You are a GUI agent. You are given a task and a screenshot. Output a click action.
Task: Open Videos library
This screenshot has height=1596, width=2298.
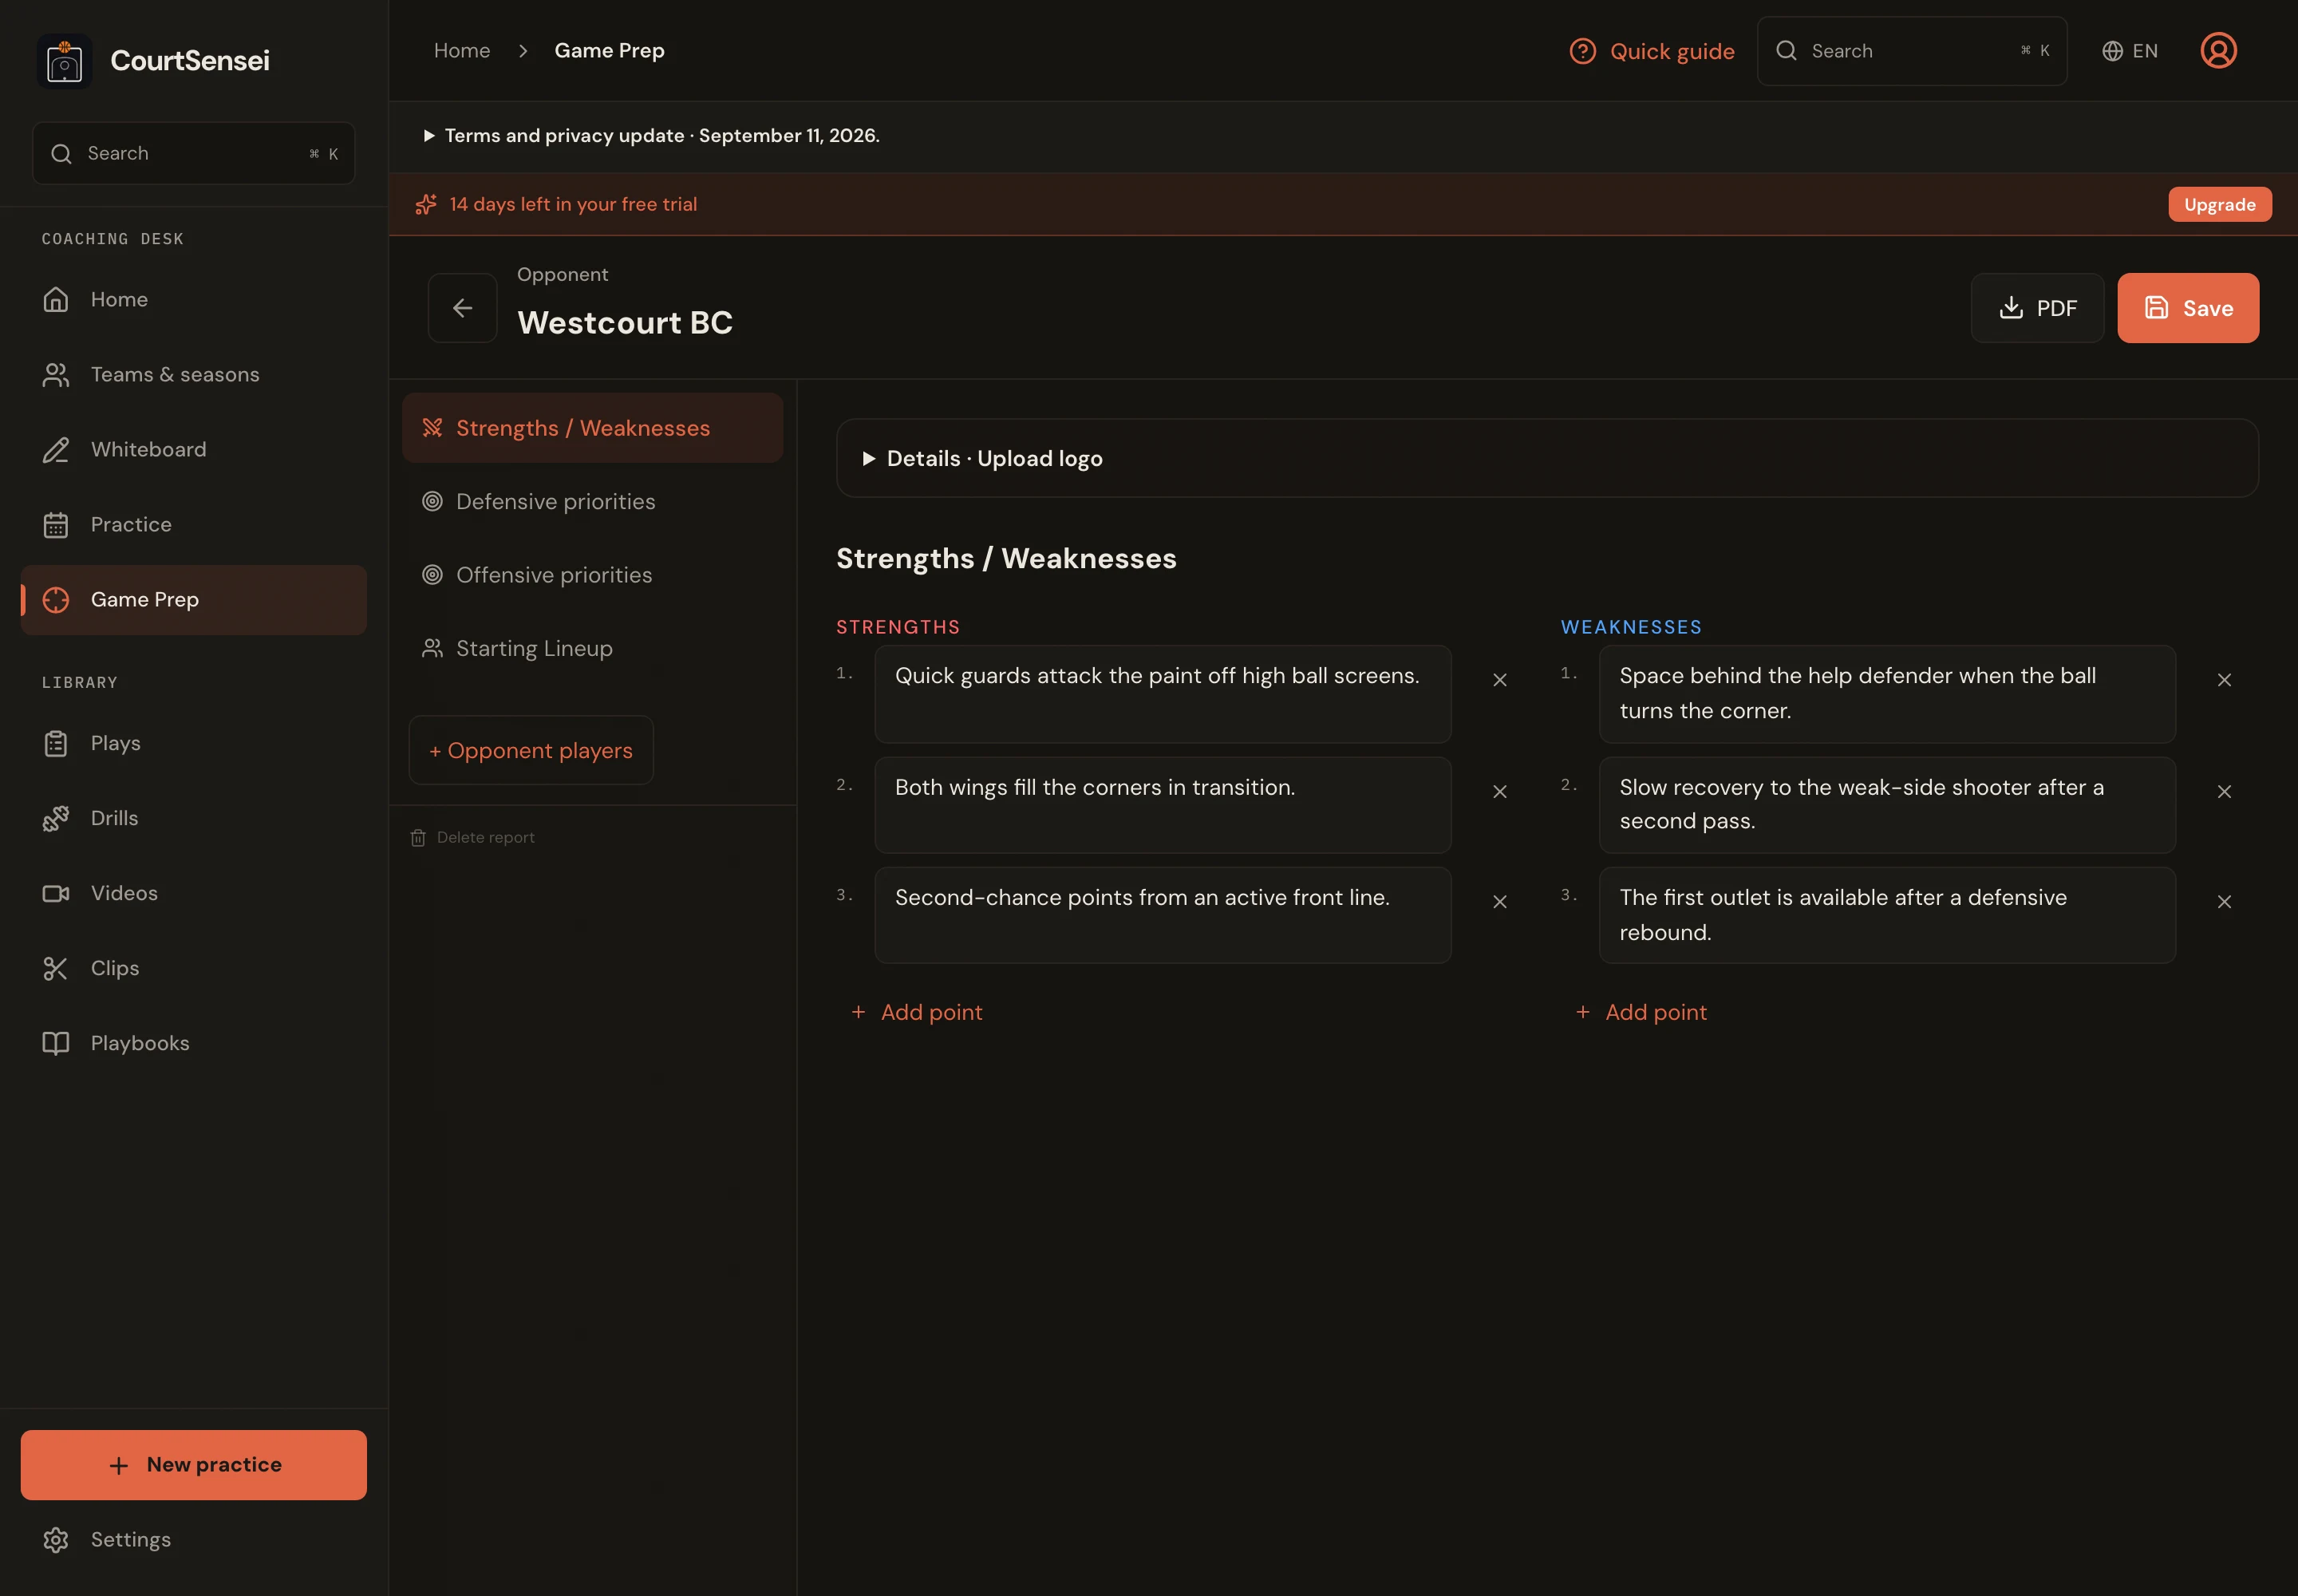(193, 893)
